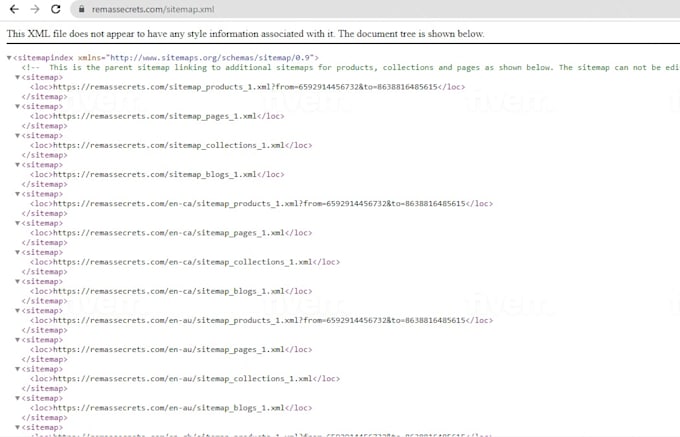This screenshot has height=437, width=680.
Task: Click the 'This is the parent sitemap' comment line
Action: coord(351,68)
